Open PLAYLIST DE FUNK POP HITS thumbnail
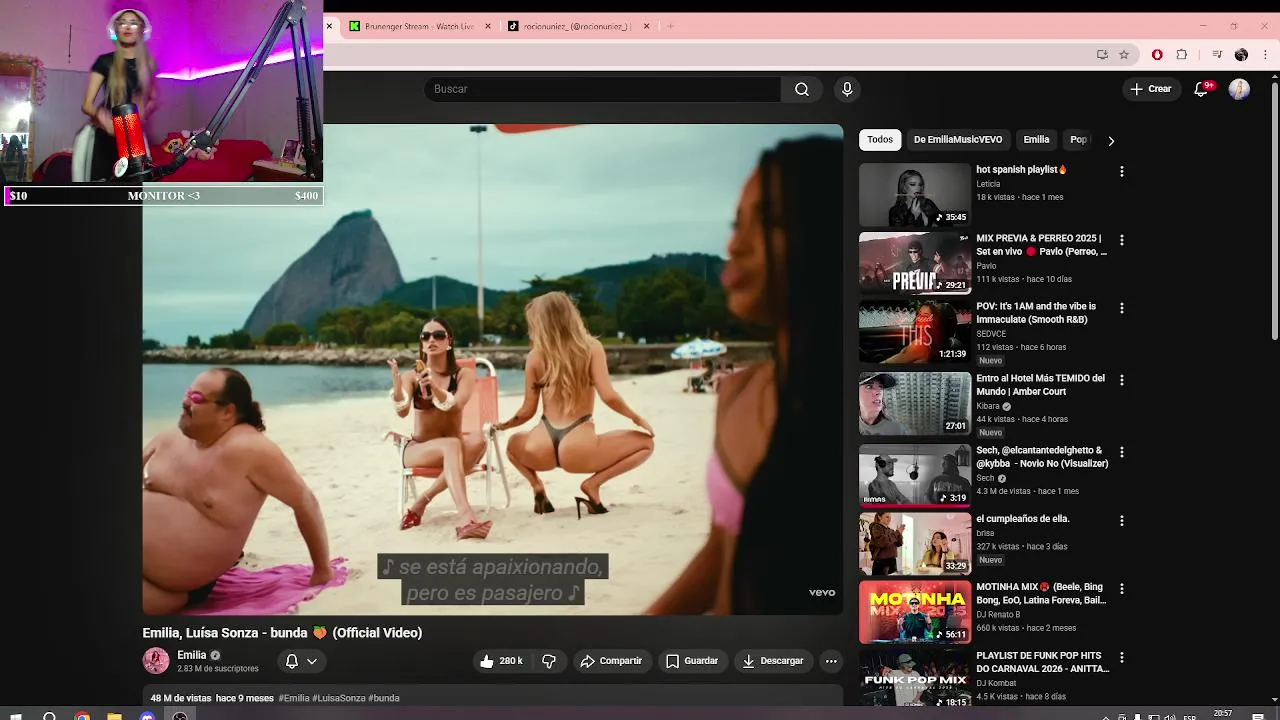The width and height of the screenshot is (1280, 720). point(915,680)
